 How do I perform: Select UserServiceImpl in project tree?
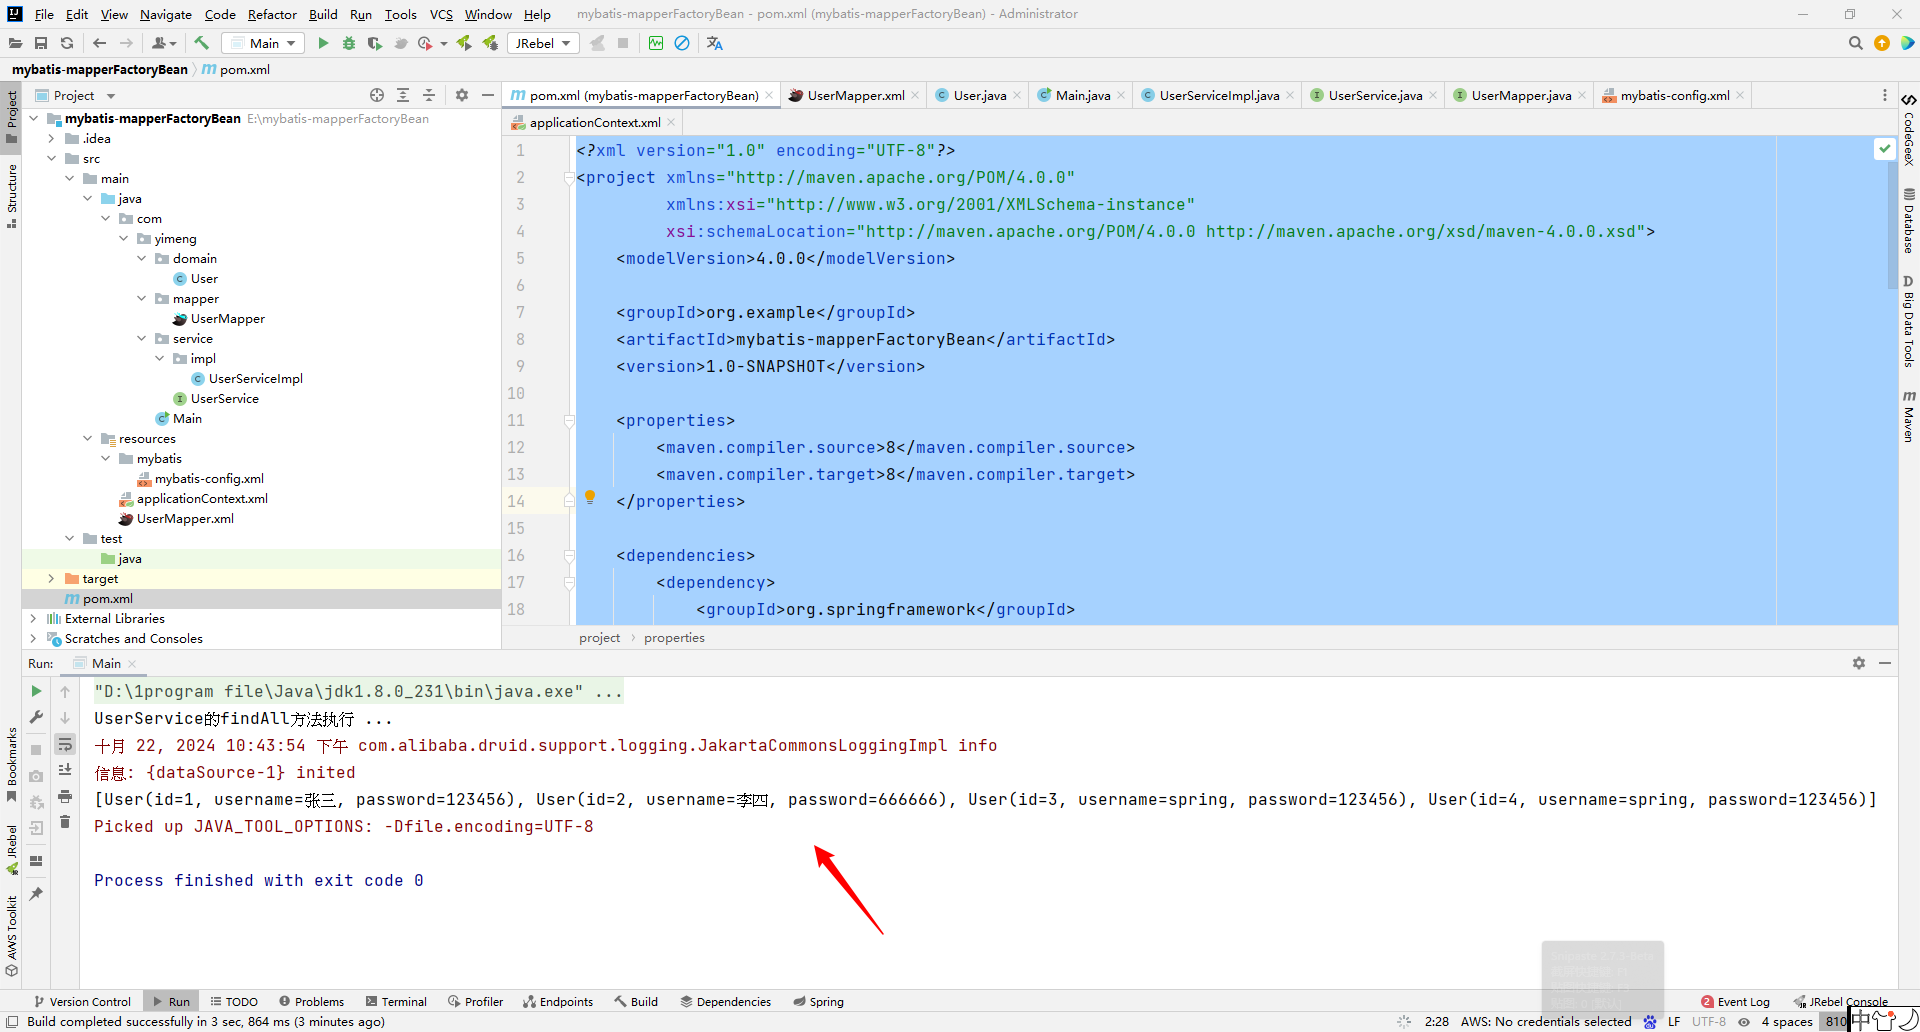[x=255, y=379]
